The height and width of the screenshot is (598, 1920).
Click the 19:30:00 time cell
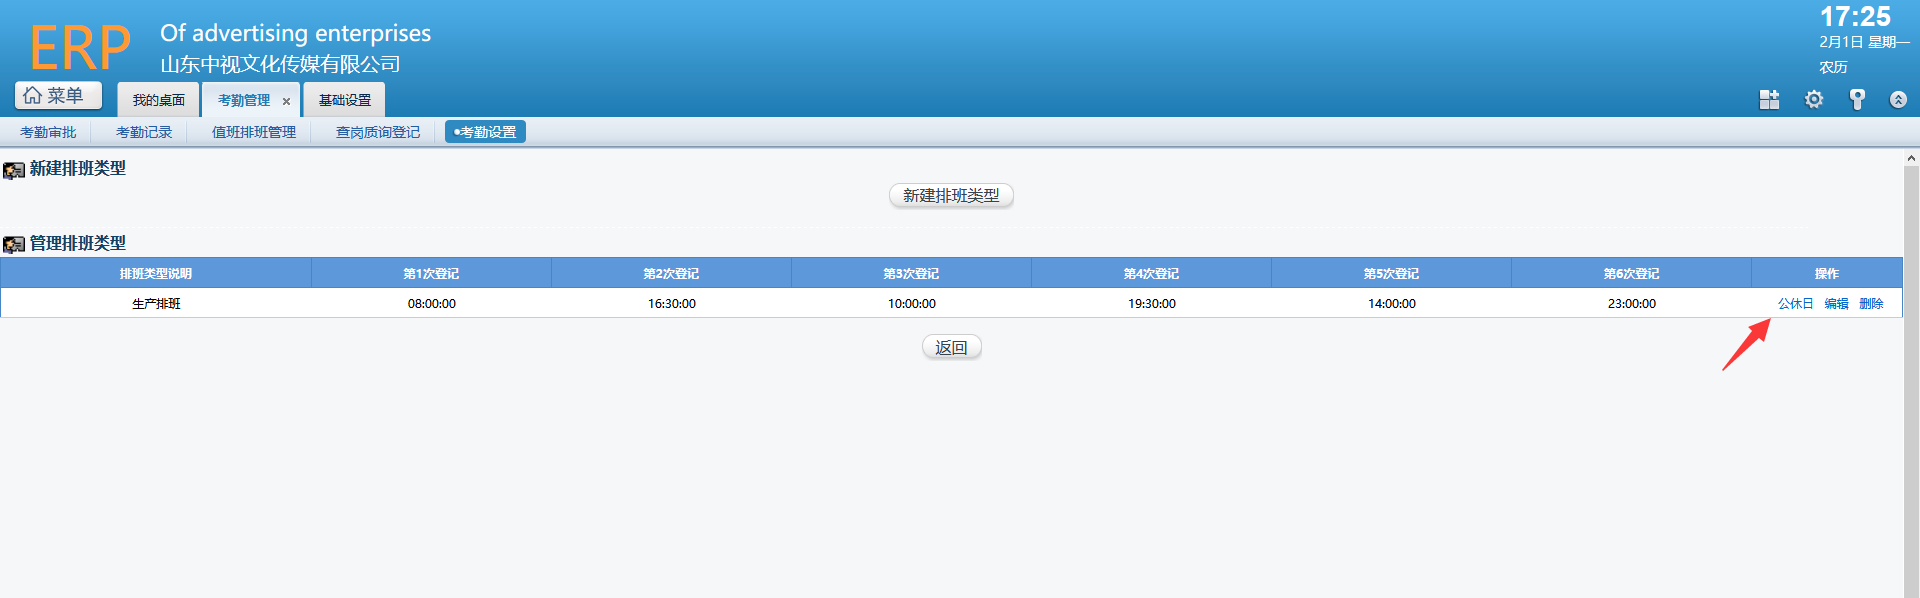click(x=1151, y=303)
